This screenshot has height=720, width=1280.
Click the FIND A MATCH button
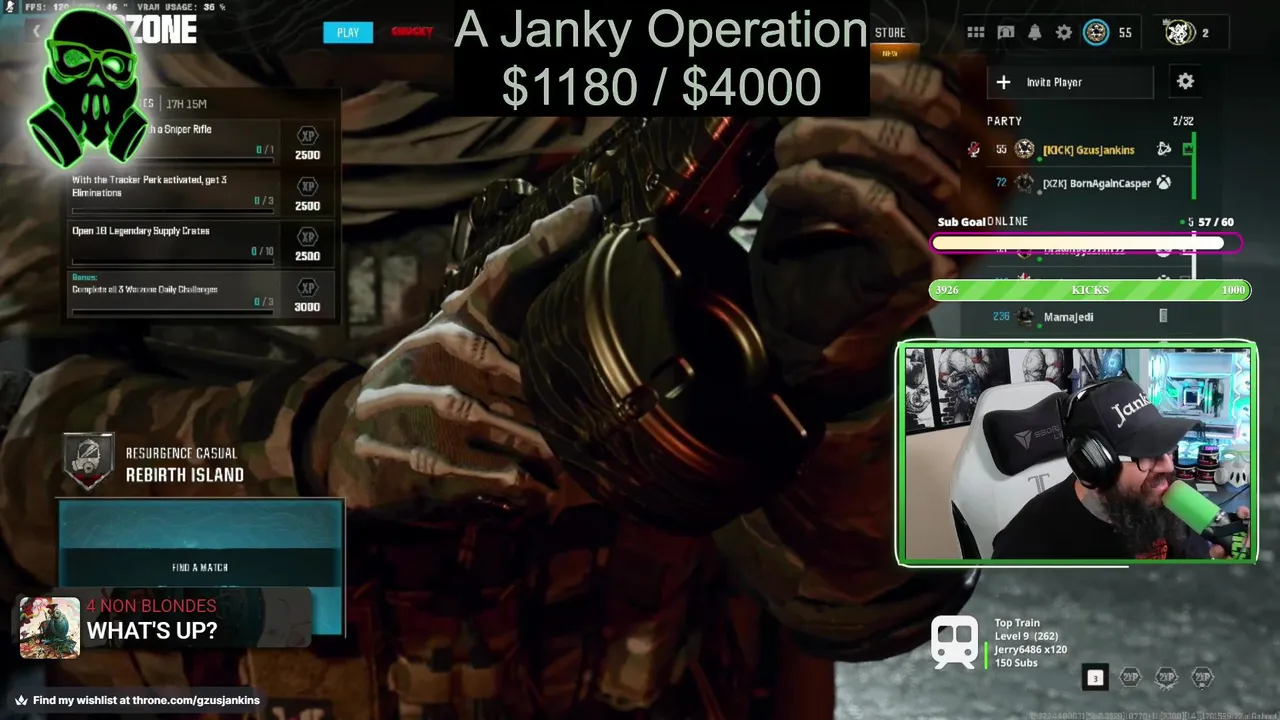[x=200, y=567]
